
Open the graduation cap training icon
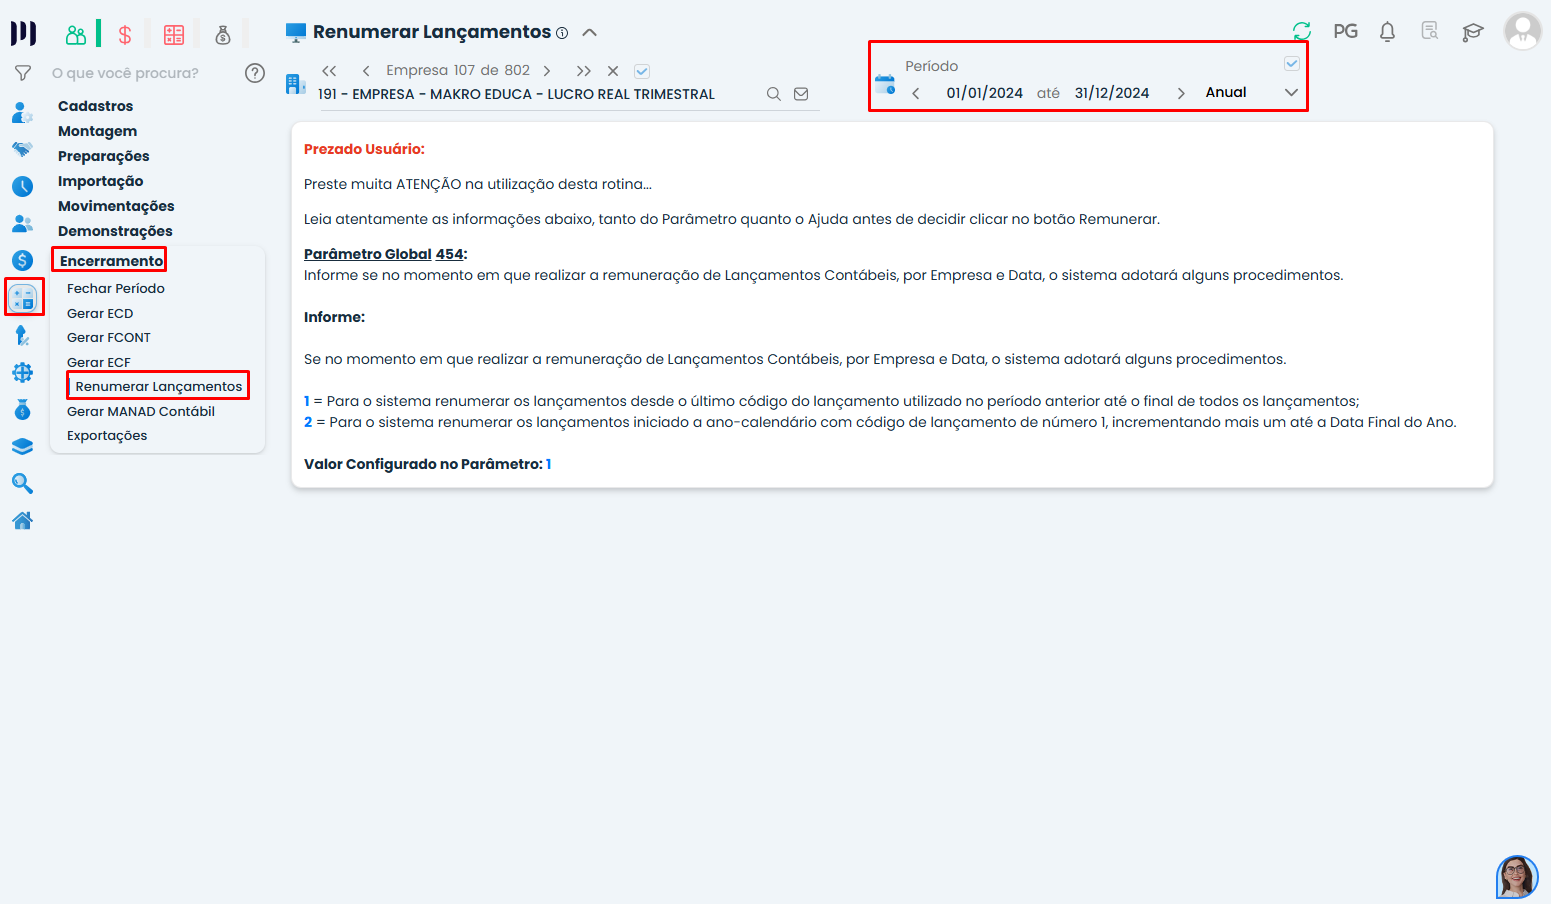coord(1472,32)
